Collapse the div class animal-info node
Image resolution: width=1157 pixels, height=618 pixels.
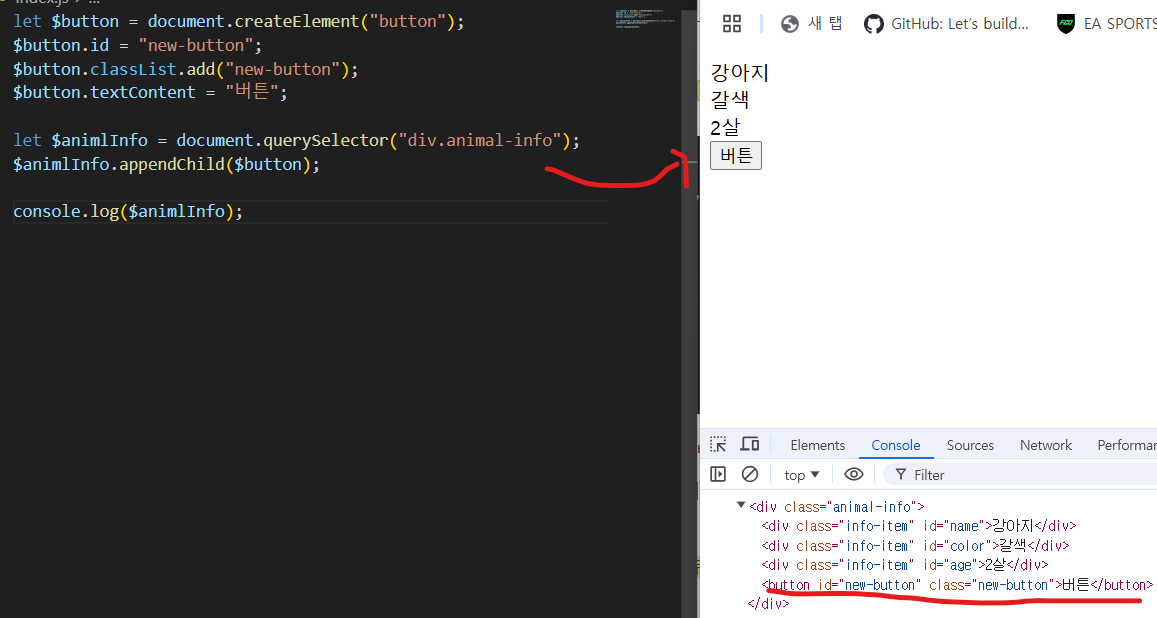click(x=741, y=505)
